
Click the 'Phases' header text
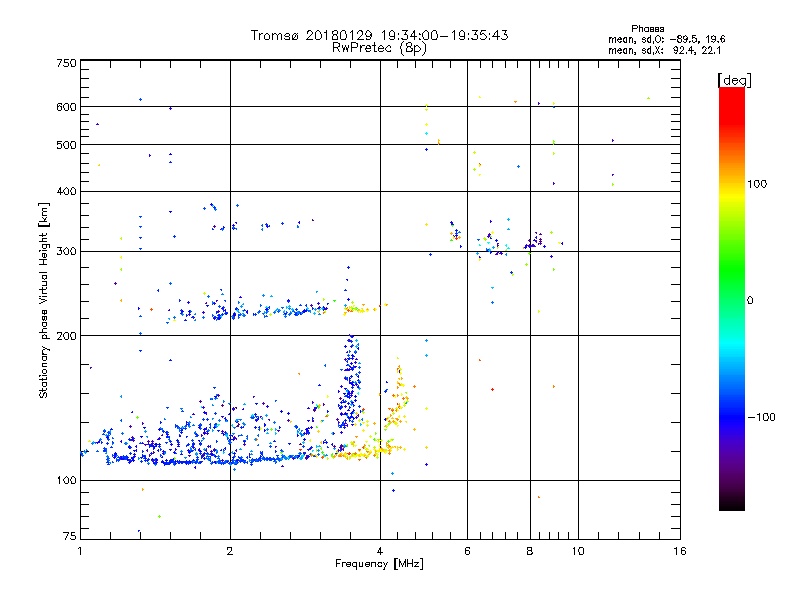point(647,29)
